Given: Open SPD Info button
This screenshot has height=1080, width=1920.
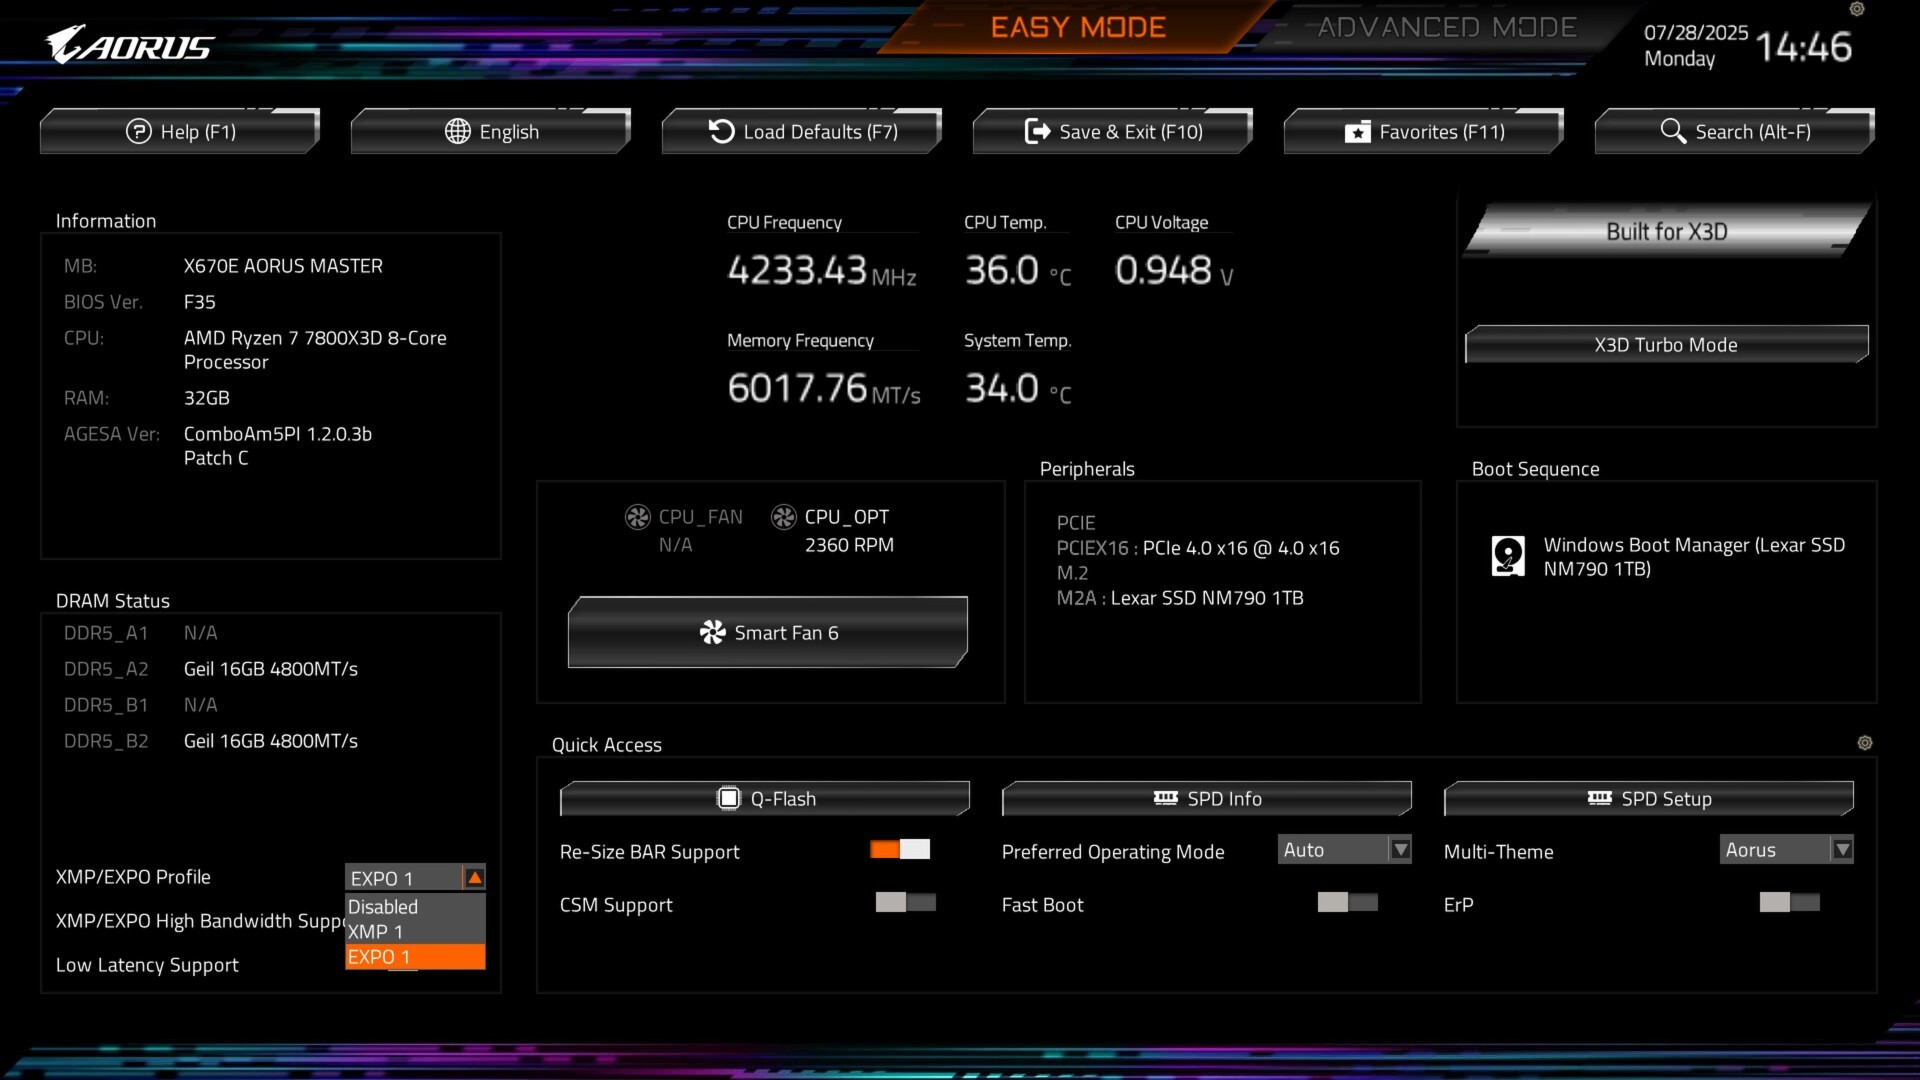Looking at the screenshot, I should click(1207, 798).
